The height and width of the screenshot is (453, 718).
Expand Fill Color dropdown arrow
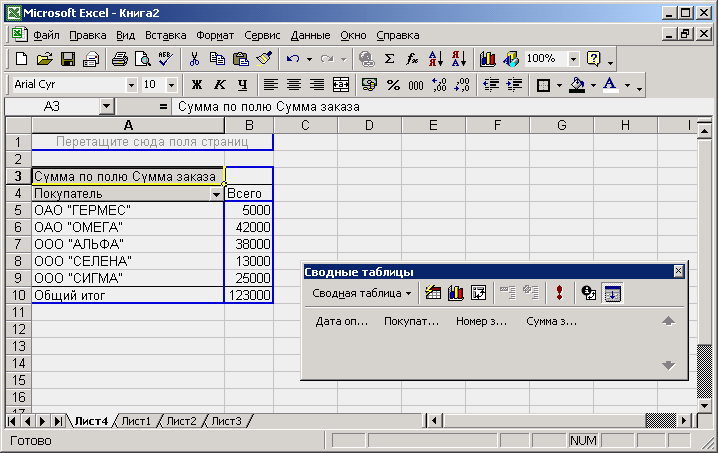click(593, 85)
